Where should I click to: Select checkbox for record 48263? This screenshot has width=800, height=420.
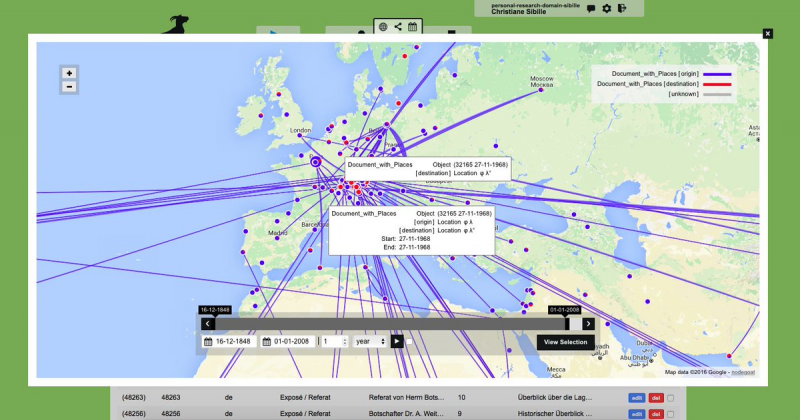click(671, 397)
